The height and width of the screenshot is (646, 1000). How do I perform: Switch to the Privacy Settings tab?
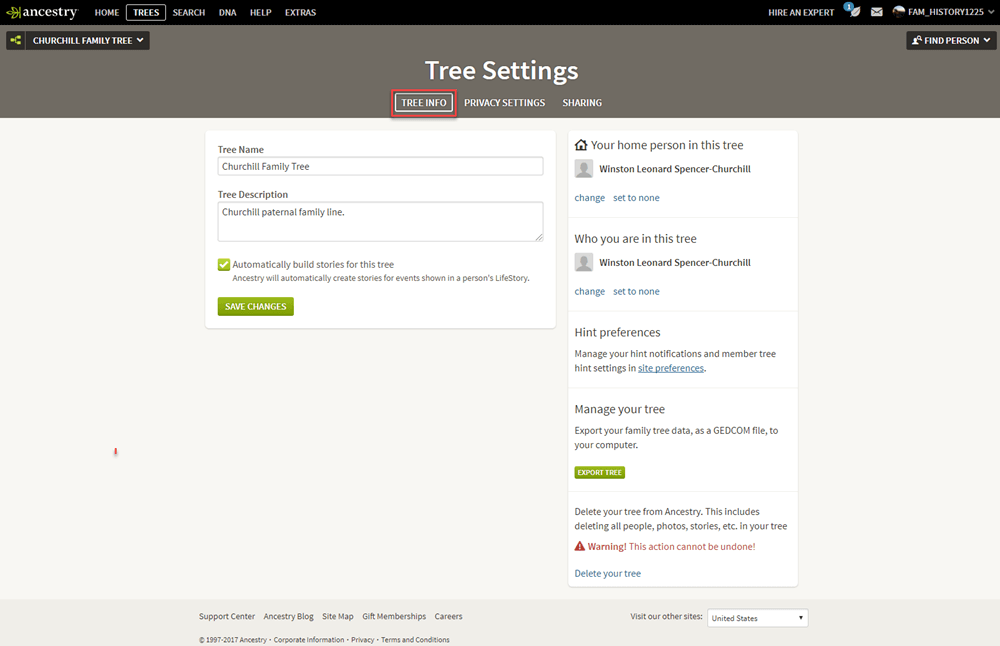(x=504, y=103)
